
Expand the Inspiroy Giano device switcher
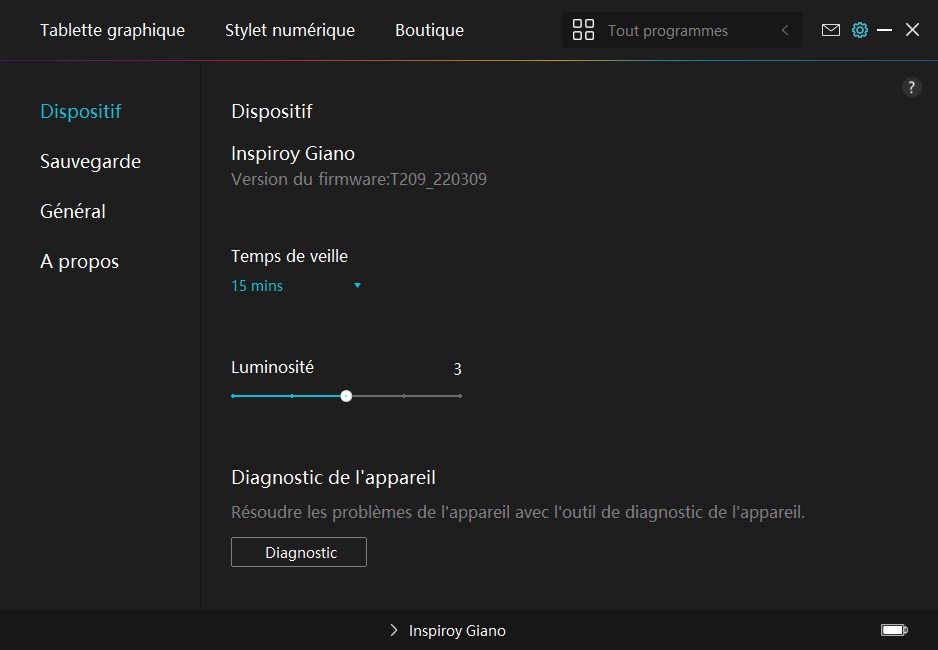pyautogui.click(x=448, y=631)
